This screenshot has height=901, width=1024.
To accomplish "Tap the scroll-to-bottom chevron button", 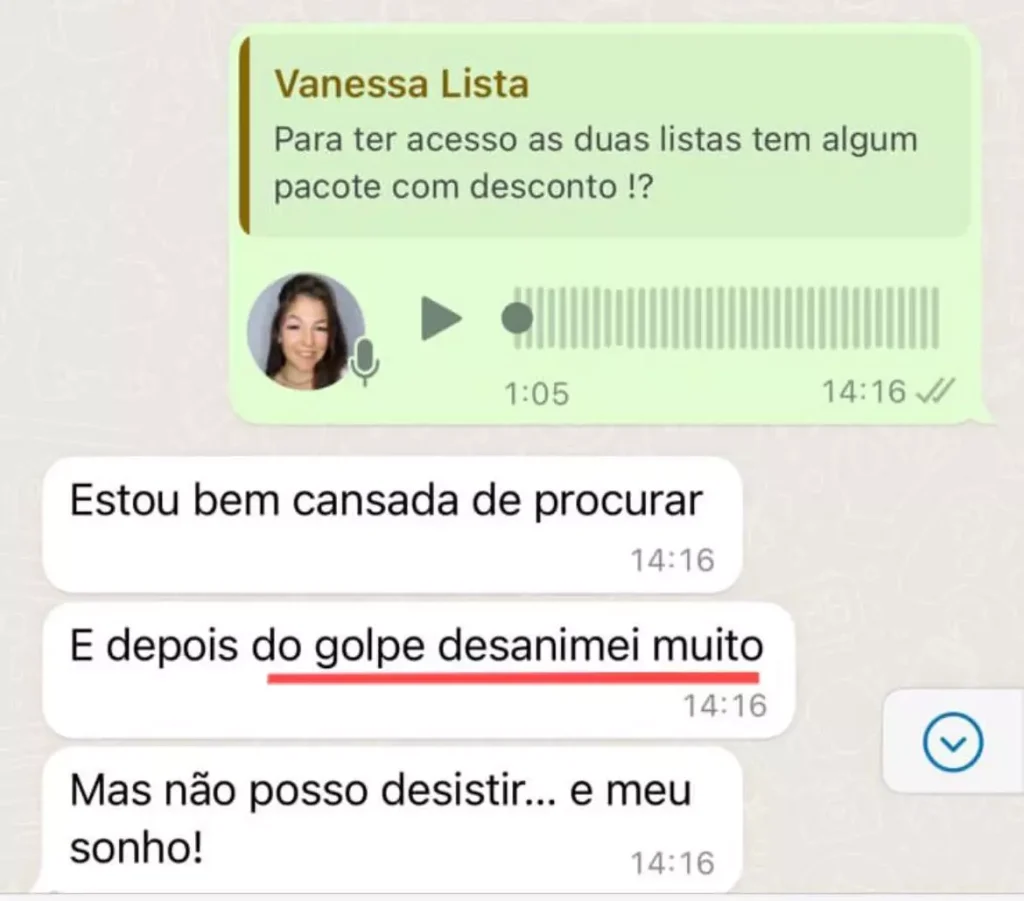I will tap(953, 742).
